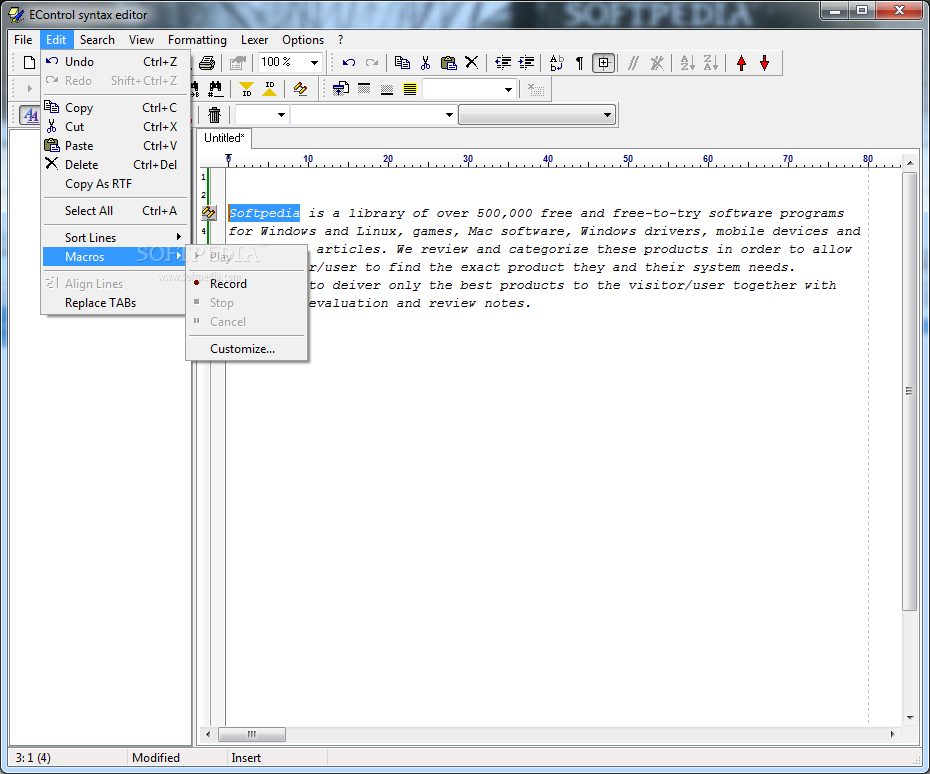Click the Redo arrow in the toolbar
The image size is (930, 774).
pyautogui.click(x=372, y=62)
